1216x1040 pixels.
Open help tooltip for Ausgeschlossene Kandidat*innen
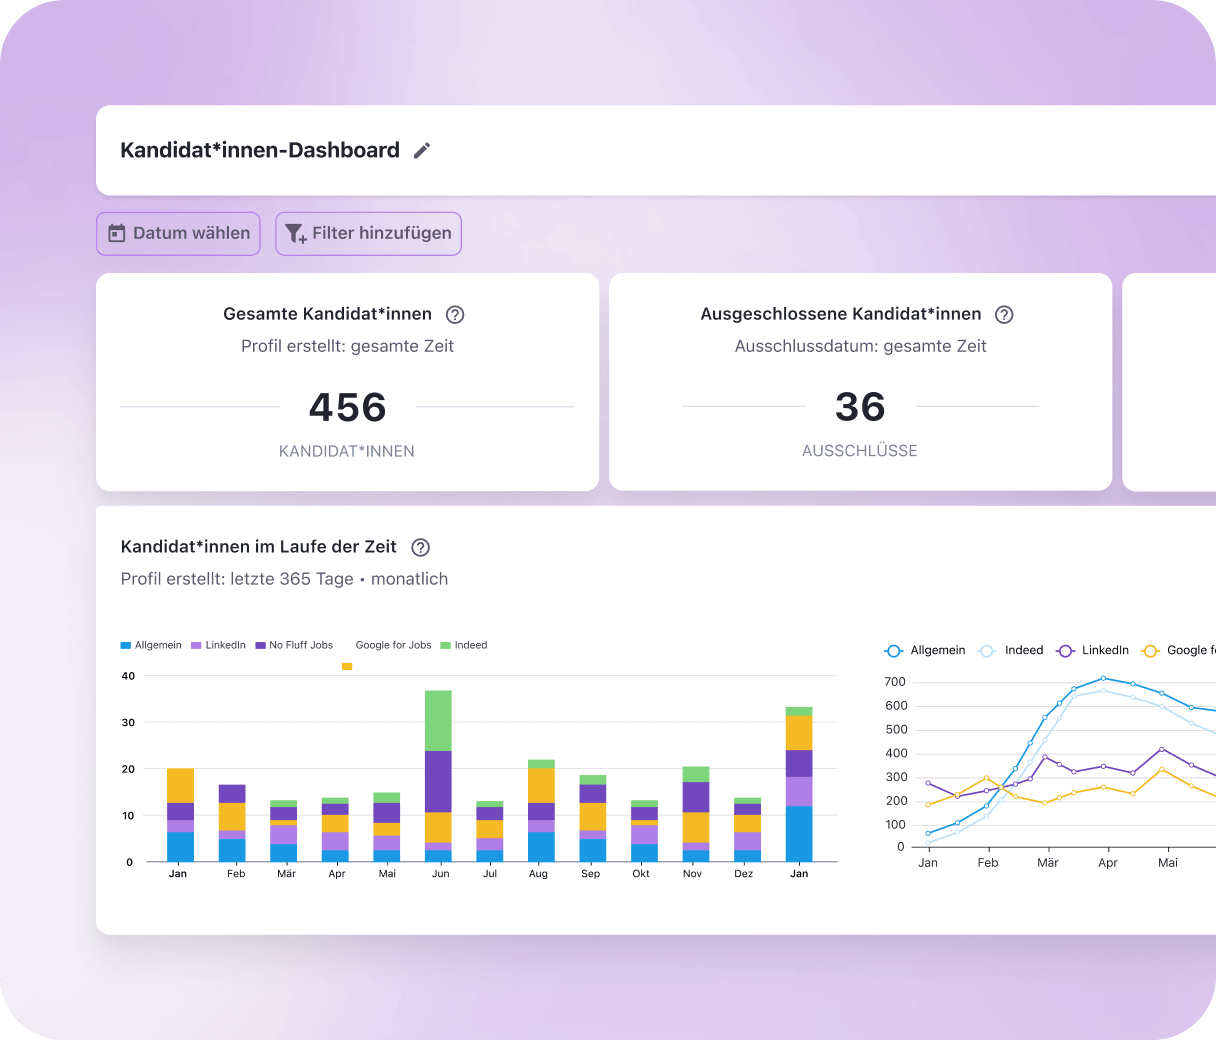click(1004, 314)
